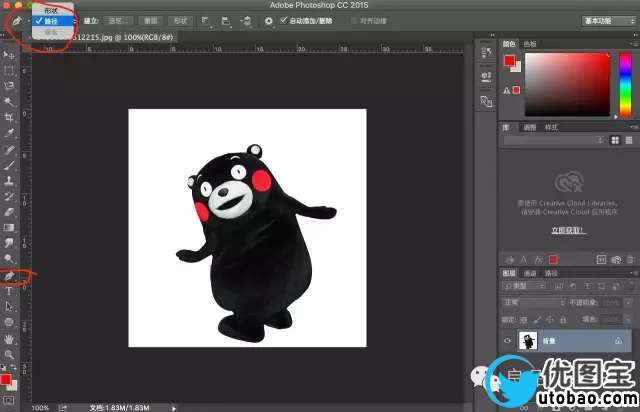The image size is (640, 412).
Task: Select the Smudge/Blur tool
Action: [9, 243]
